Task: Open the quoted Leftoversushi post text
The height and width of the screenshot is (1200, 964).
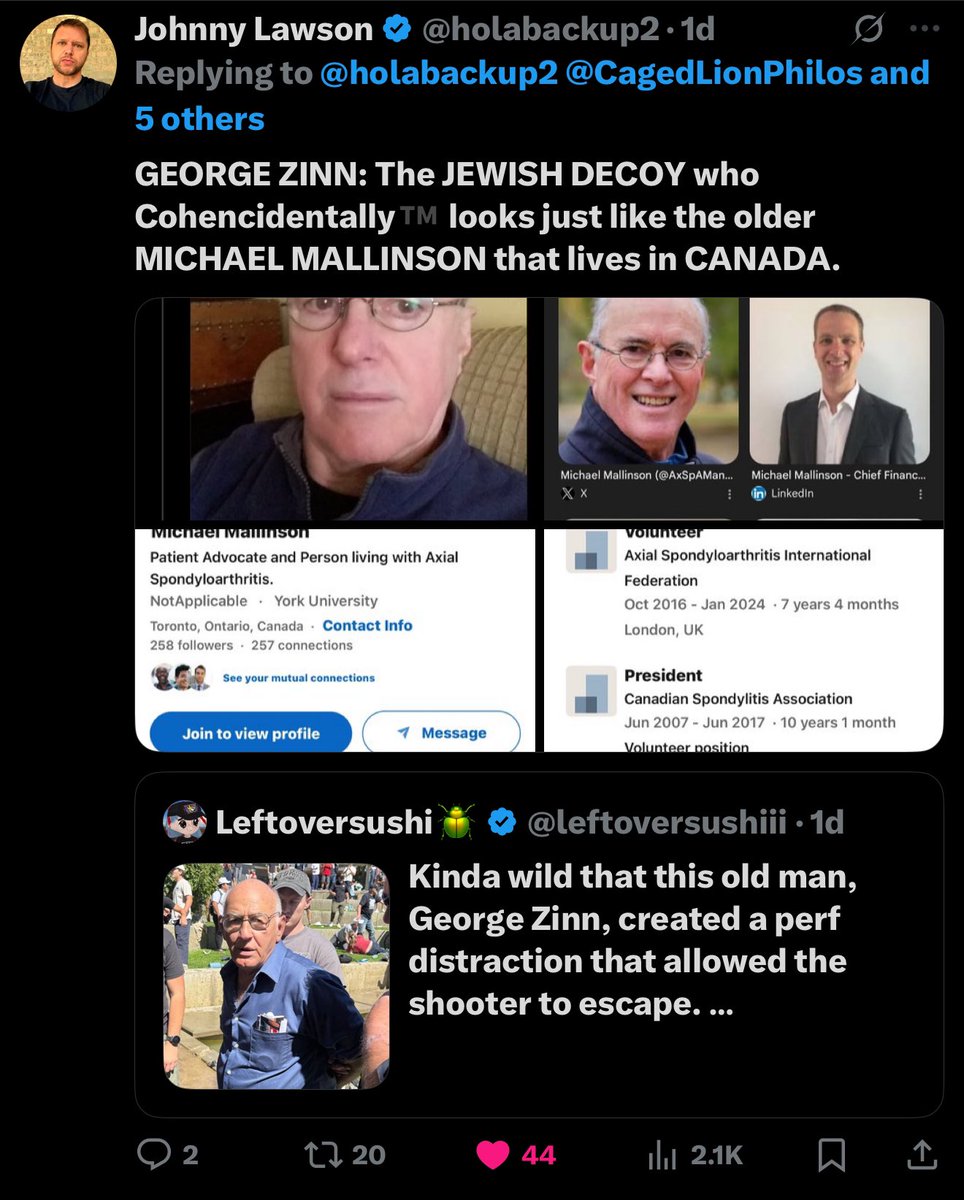Action: click(633, 942)
